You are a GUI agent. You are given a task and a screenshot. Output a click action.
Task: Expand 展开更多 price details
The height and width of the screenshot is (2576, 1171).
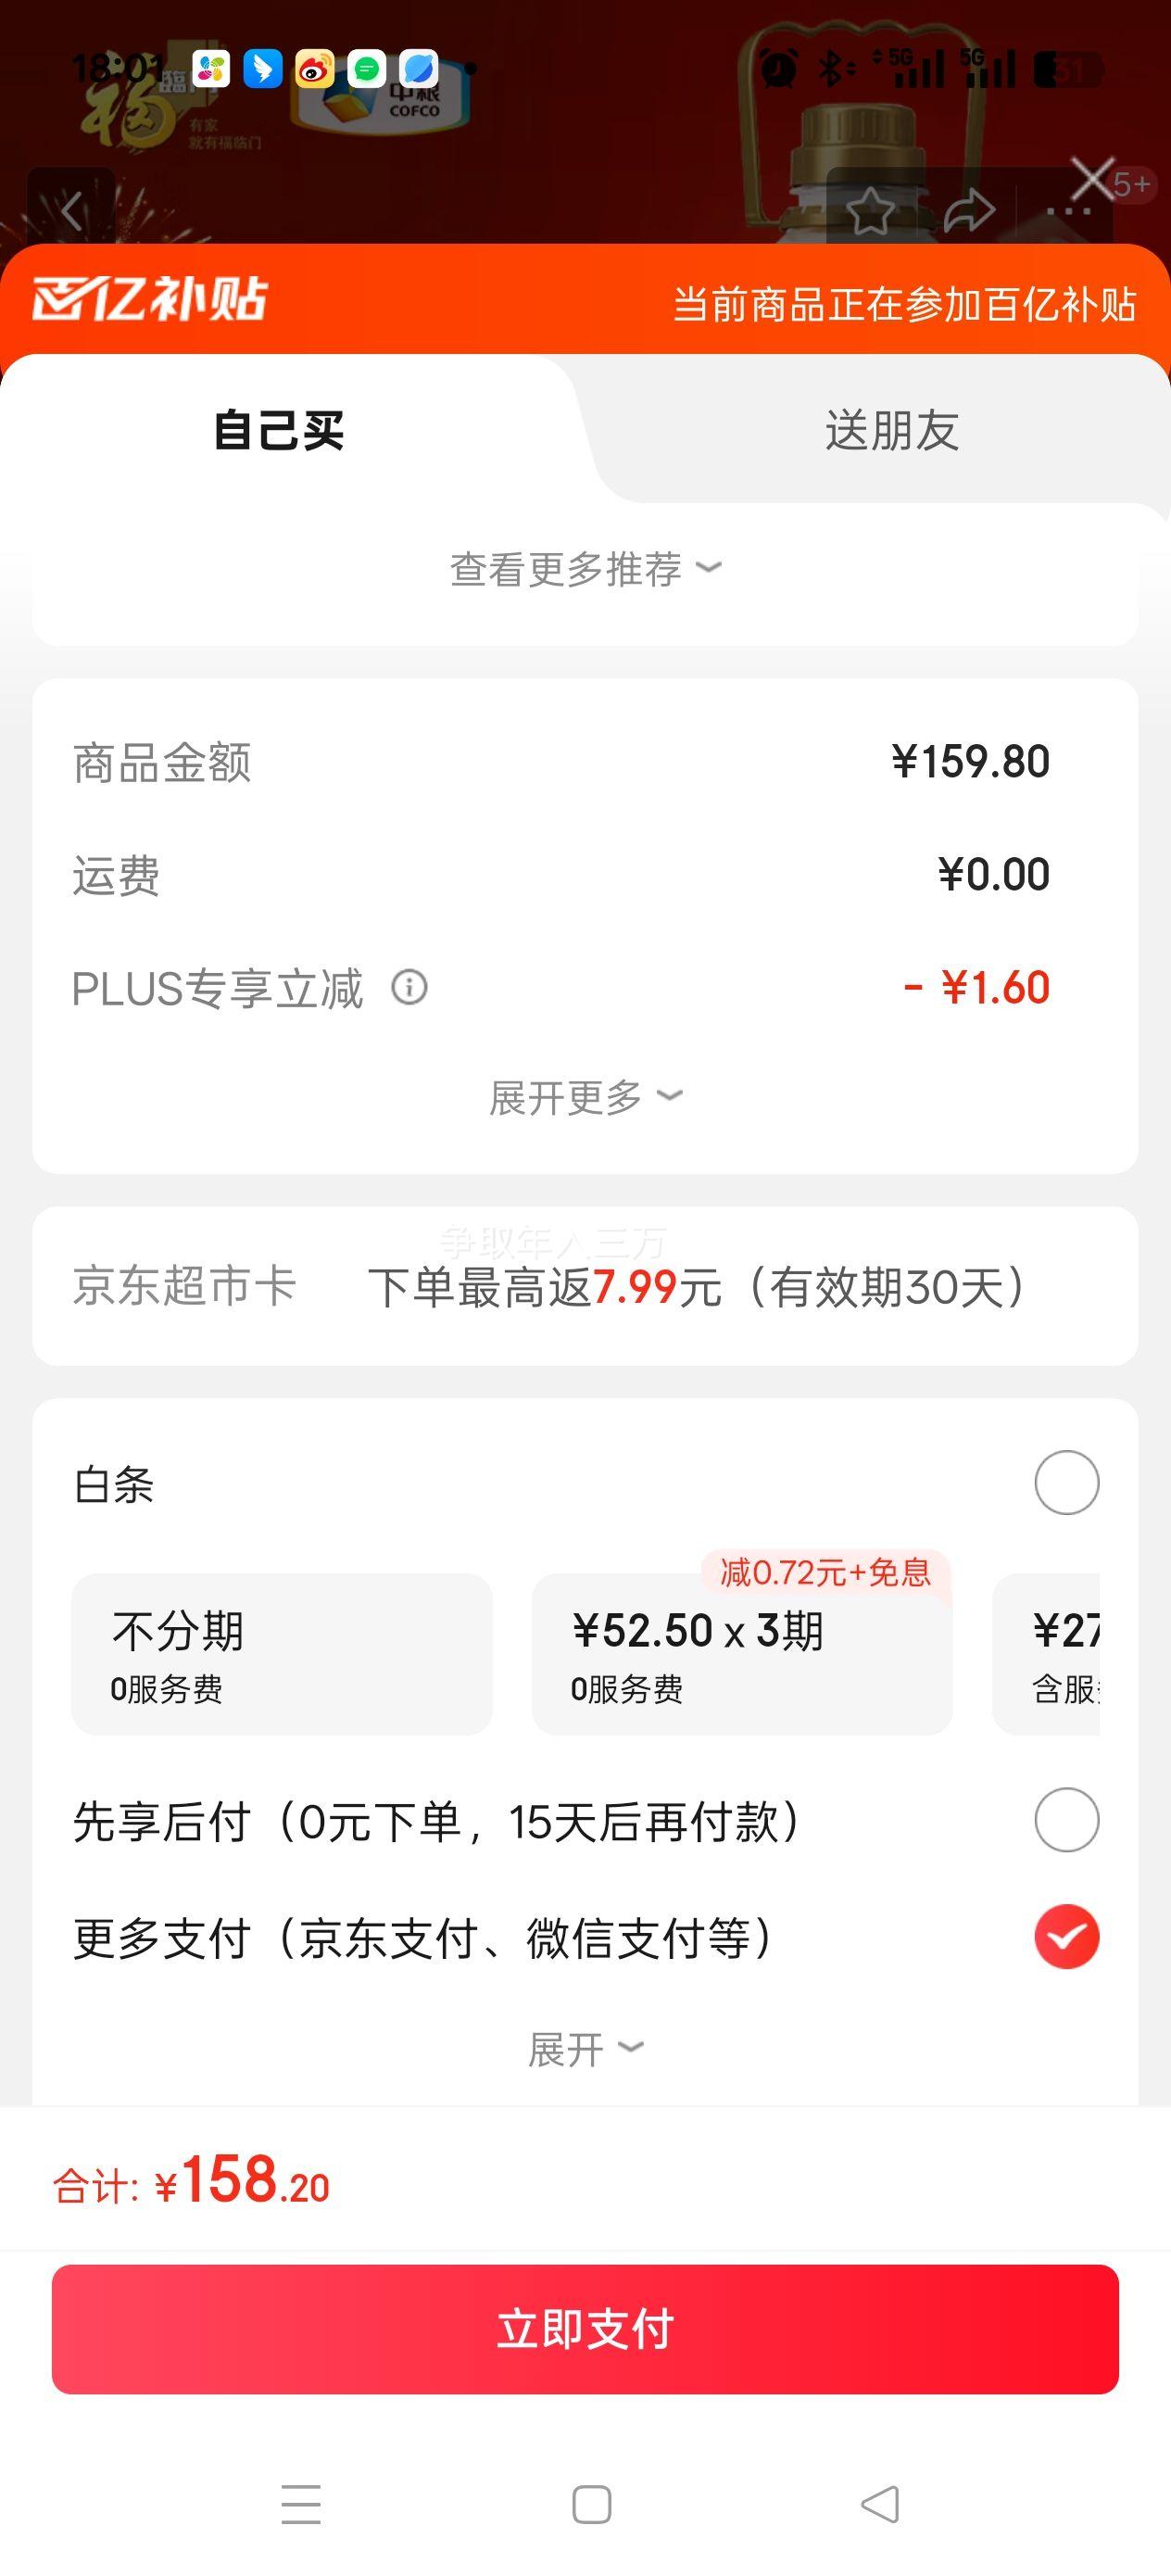[585, 1097]
